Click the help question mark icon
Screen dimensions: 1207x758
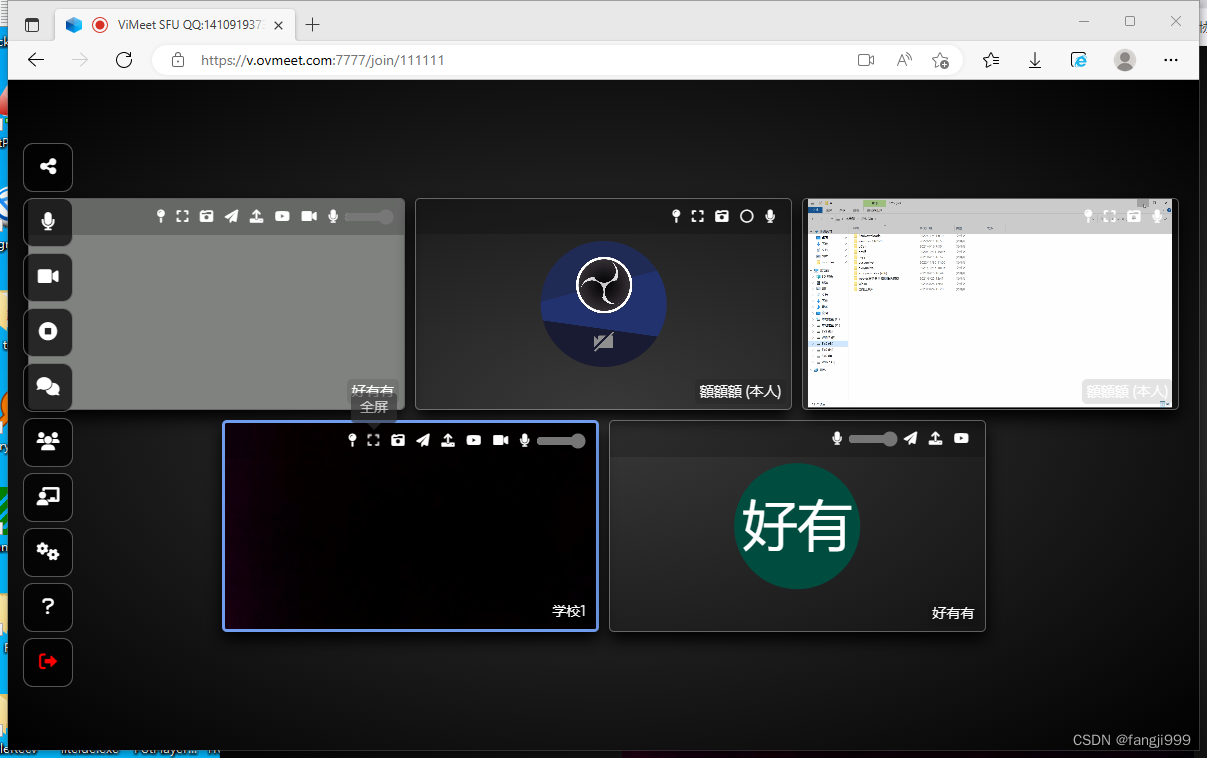point(47,607)
